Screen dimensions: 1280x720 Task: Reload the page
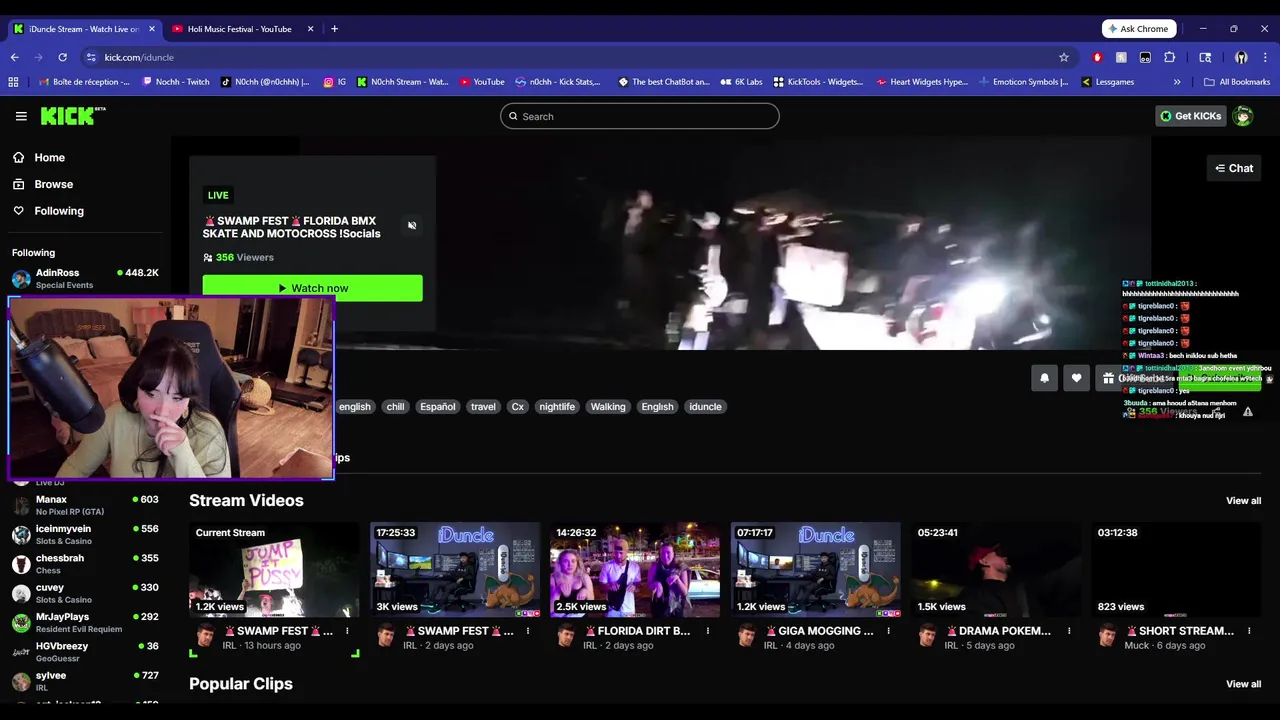click(x=62, y=57)
